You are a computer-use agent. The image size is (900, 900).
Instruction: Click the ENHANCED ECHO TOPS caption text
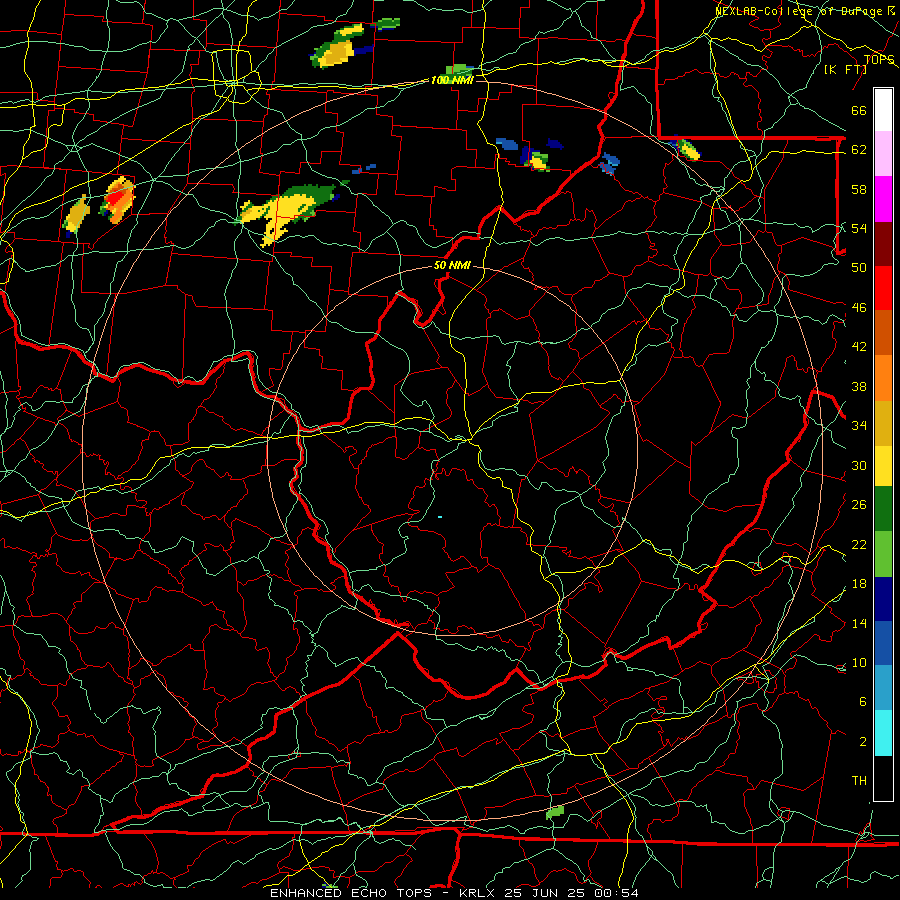454,893
